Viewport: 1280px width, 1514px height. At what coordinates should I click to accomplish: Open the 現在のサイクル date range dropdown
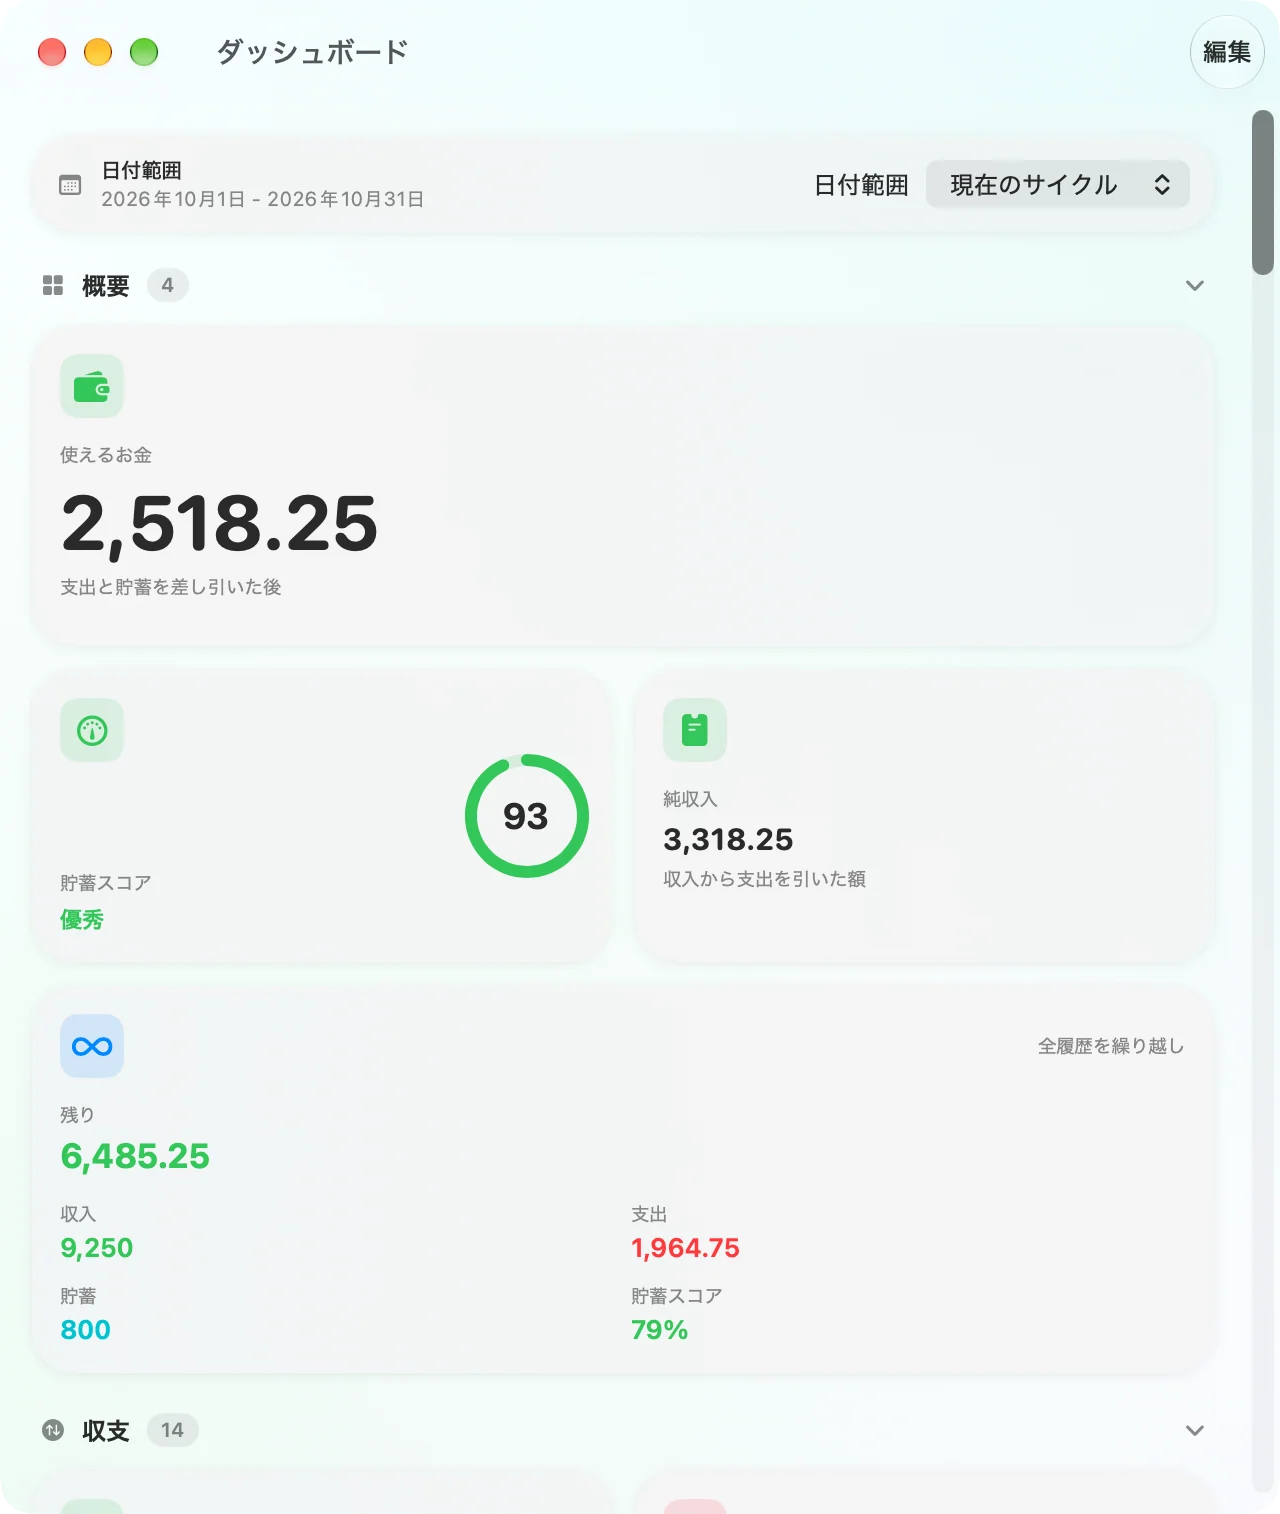[1058, 184]
